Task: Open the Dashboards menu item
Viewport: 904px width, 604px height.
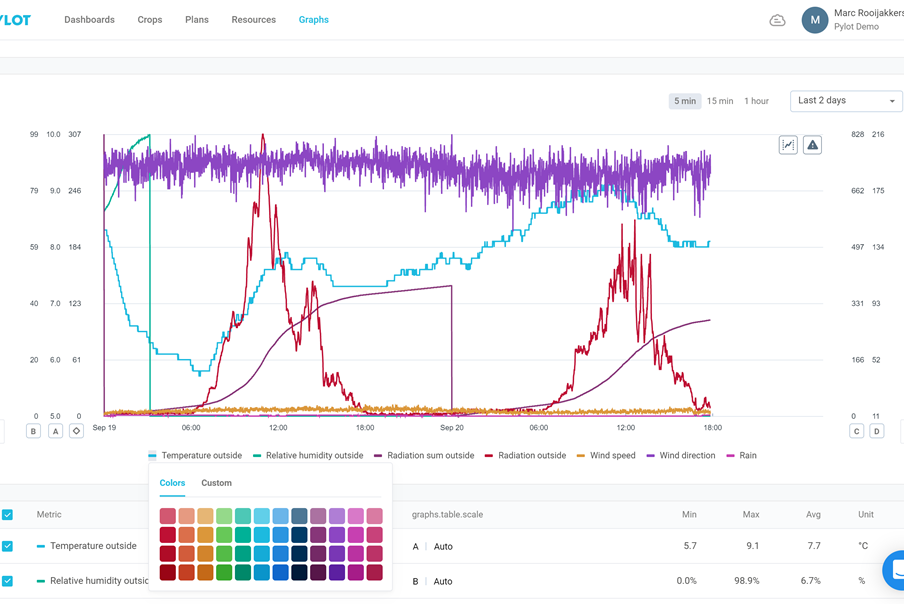Action: [89, 20]
